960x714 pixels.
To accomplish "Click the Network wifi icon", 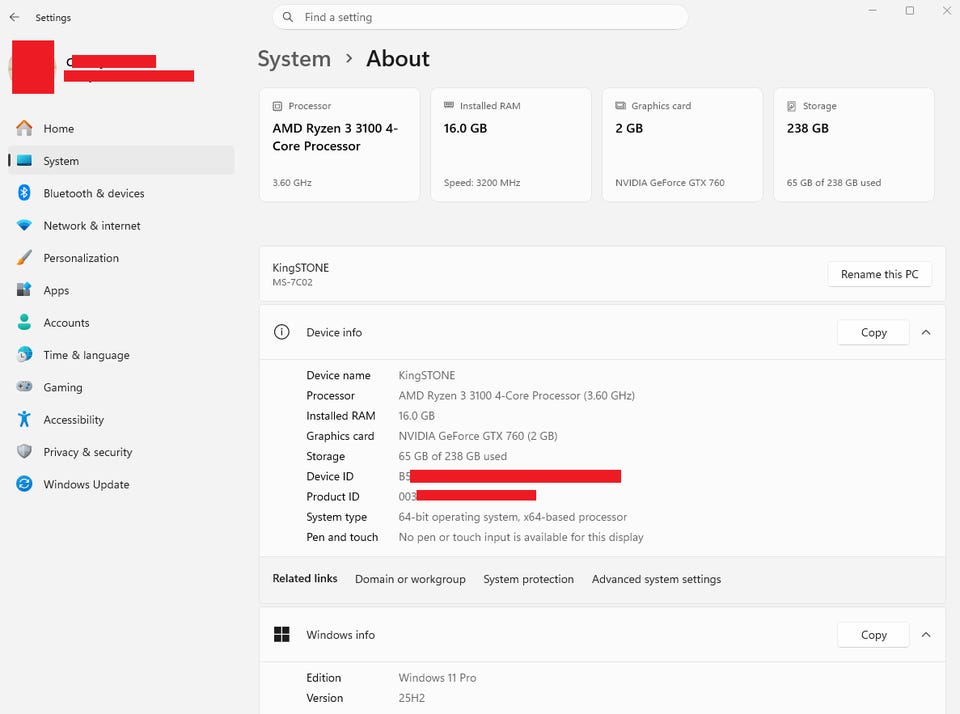I will pyautogui.click(x=24, y=225).
